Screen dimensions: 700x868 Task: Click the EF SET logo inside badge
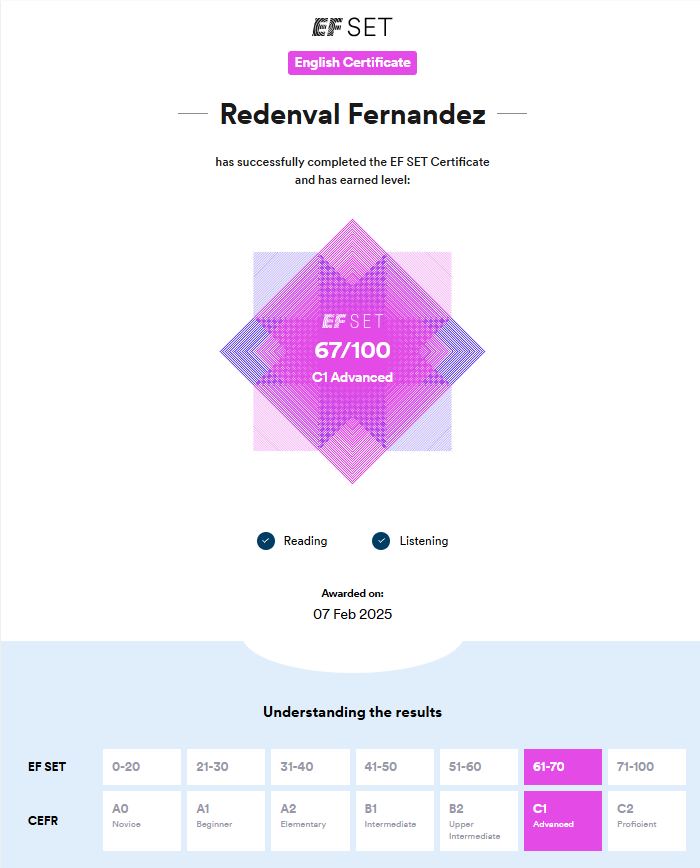tap(352, 322)
